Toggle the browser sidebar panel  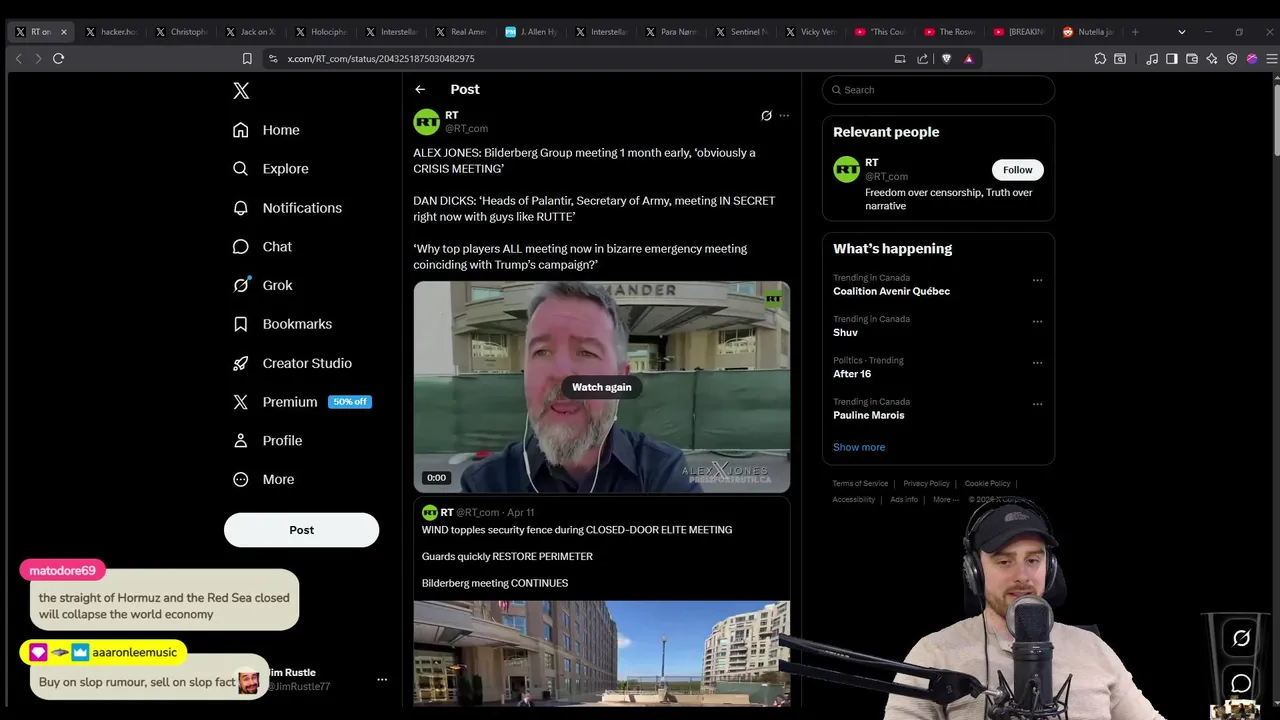[x=1172, y=59]
